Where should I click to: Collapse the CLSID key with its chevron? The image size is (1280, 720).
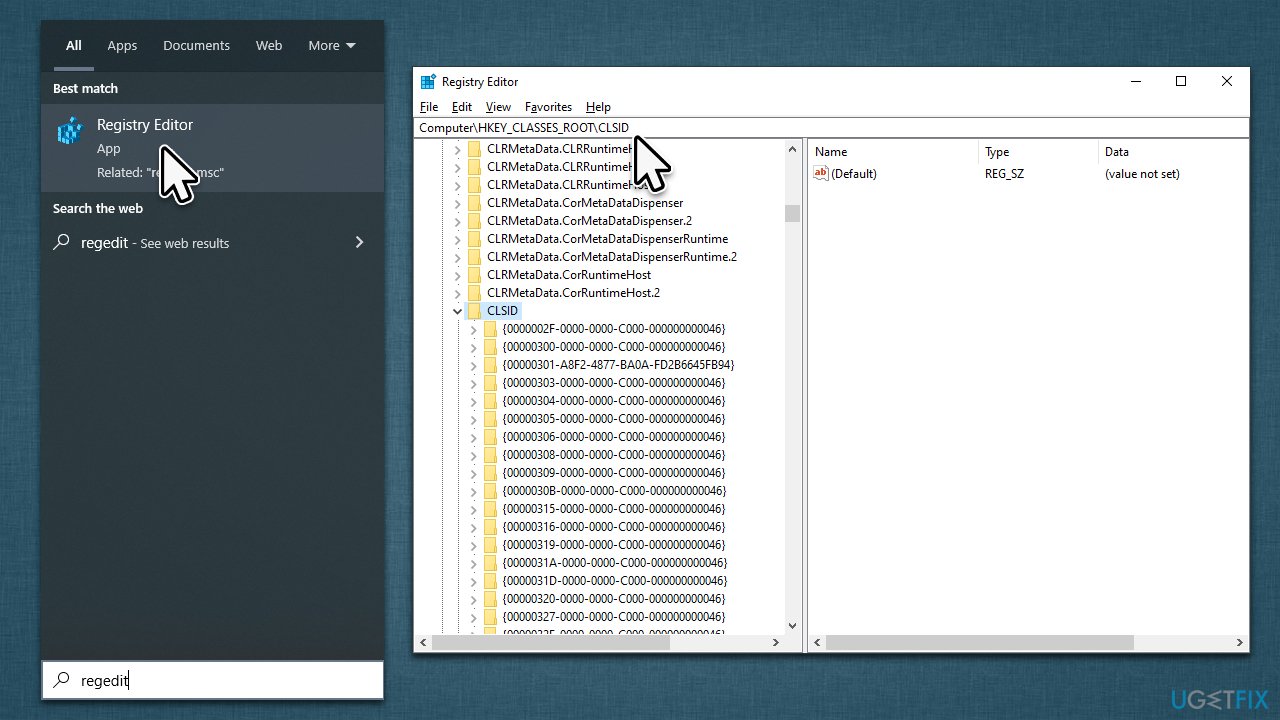pyautogui.click(x=458, y=311)
